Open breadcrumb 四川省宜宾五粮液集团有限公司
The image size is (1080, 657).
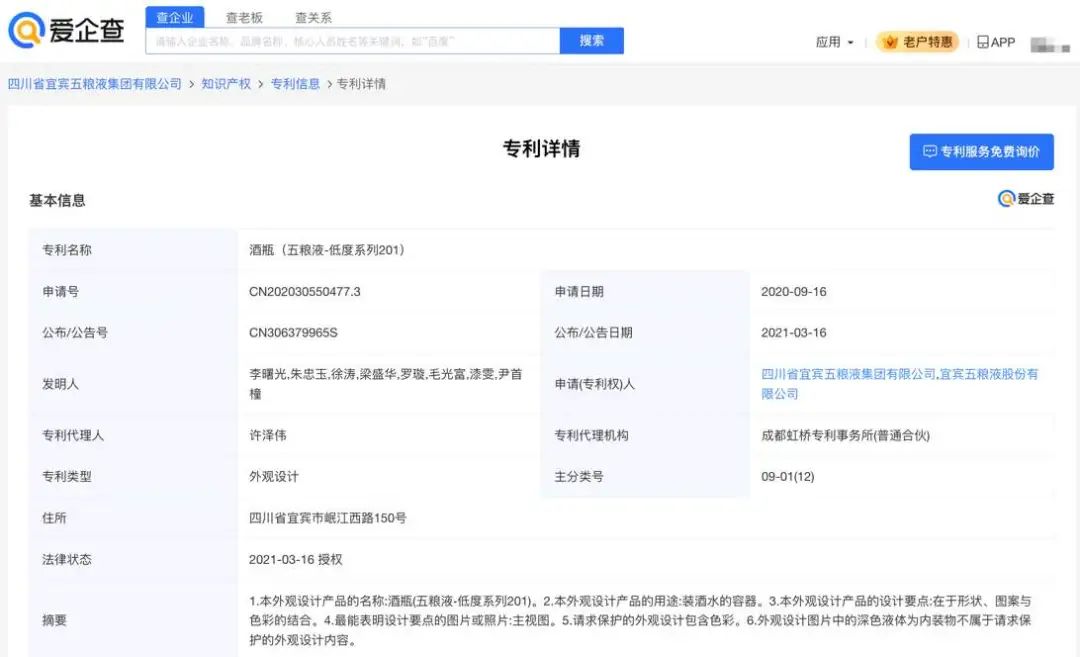click(x=94, y=84)
